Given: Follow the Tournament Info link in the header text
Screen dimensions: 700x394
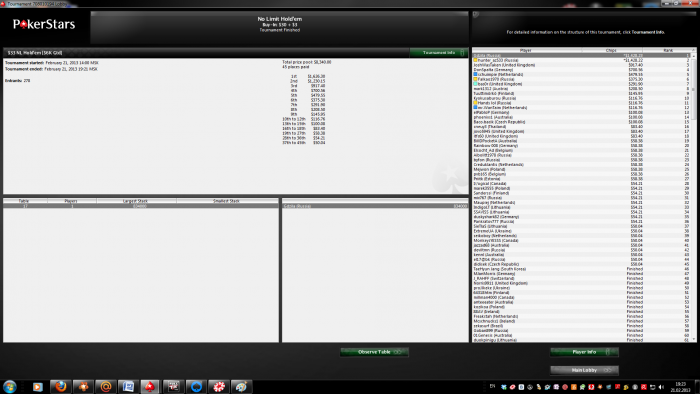Looking at the screenshot, I should [648, 32].
